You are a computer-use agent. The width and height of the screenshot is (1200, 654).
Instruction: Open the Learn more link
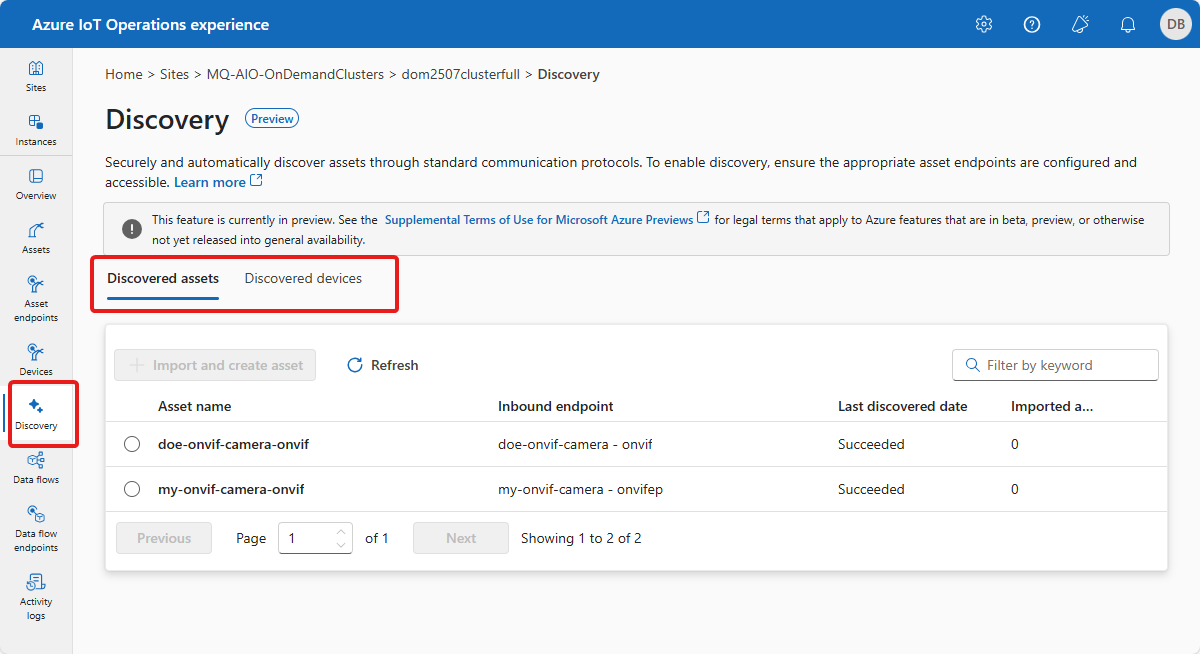tap(210, 182)
